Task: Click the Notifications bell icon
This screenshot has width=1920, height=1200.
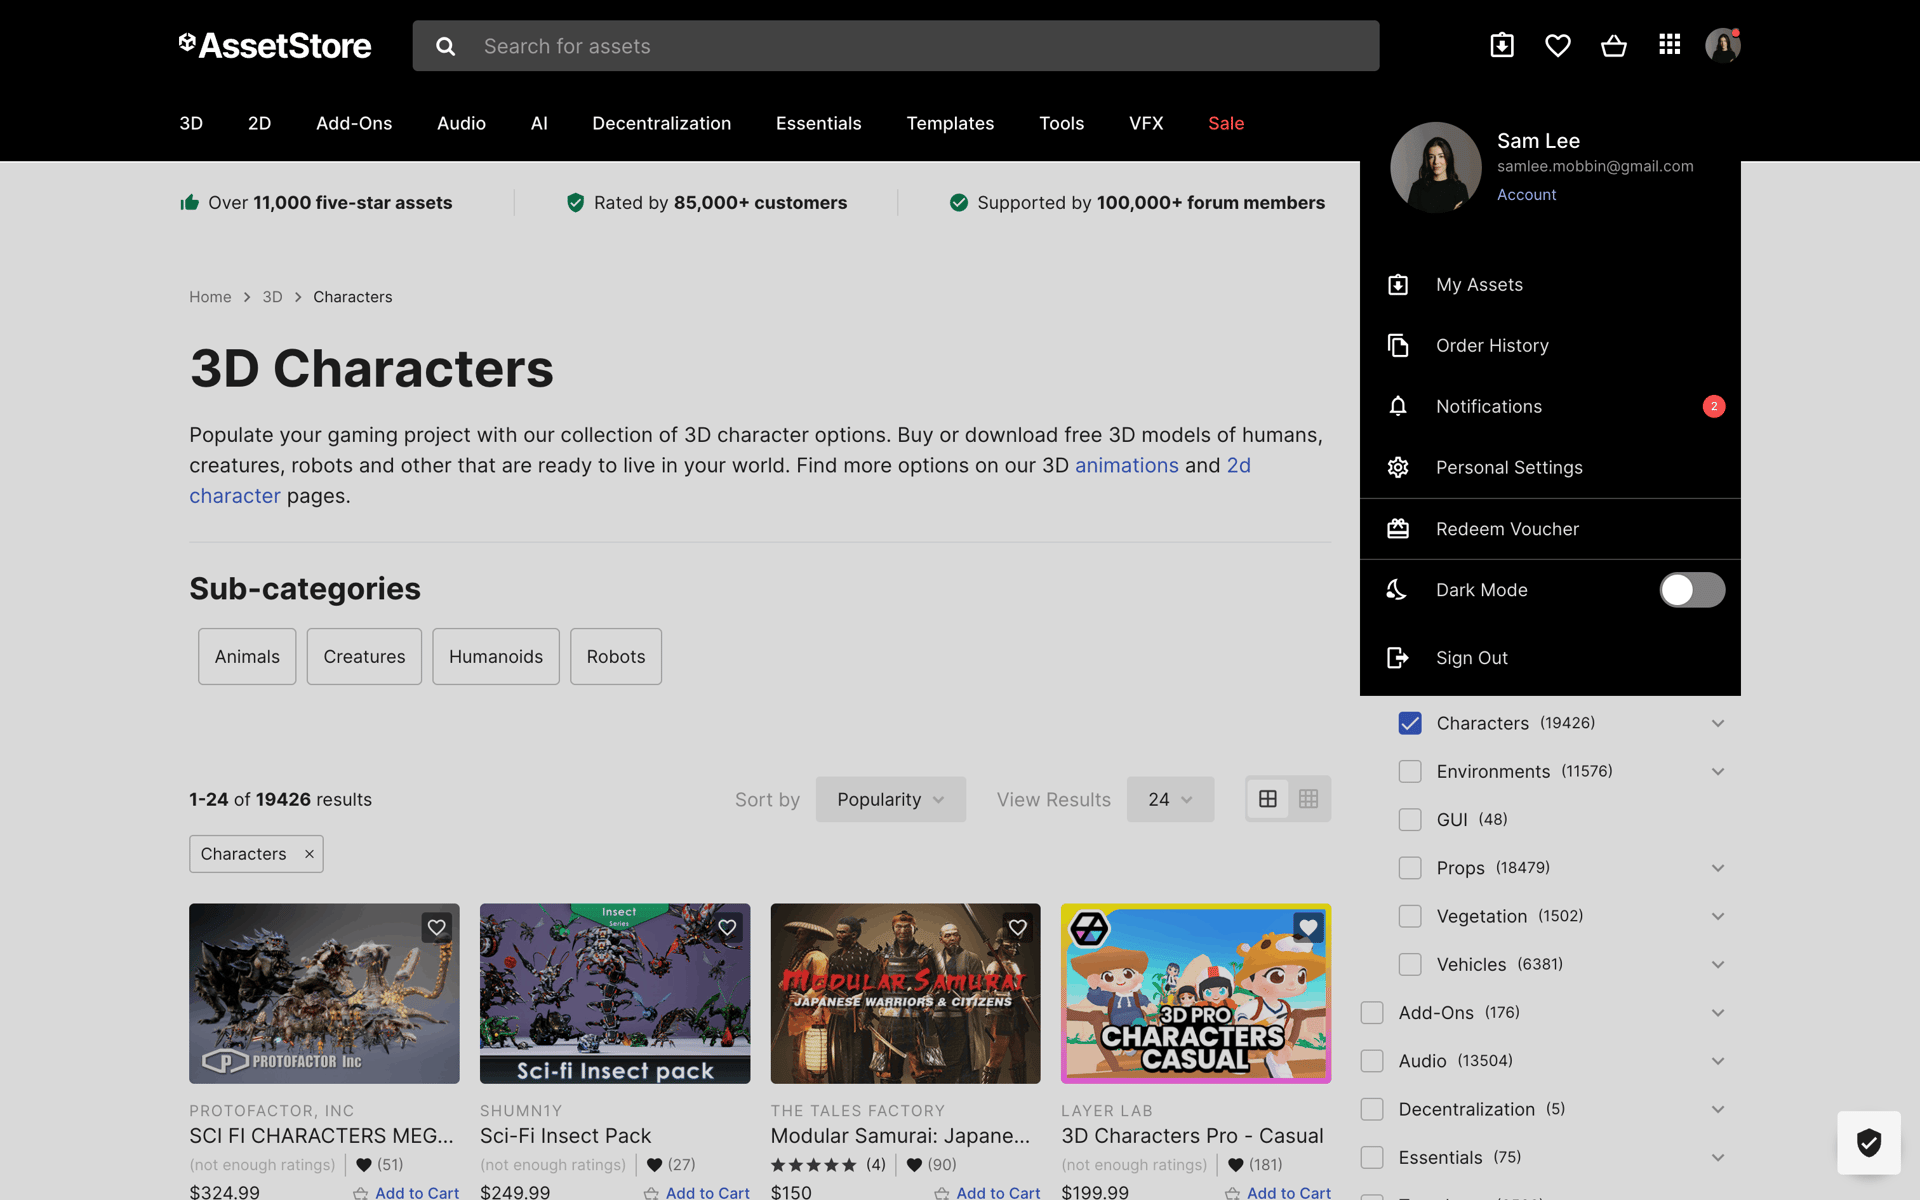Action: click(x=1398, y=406)
